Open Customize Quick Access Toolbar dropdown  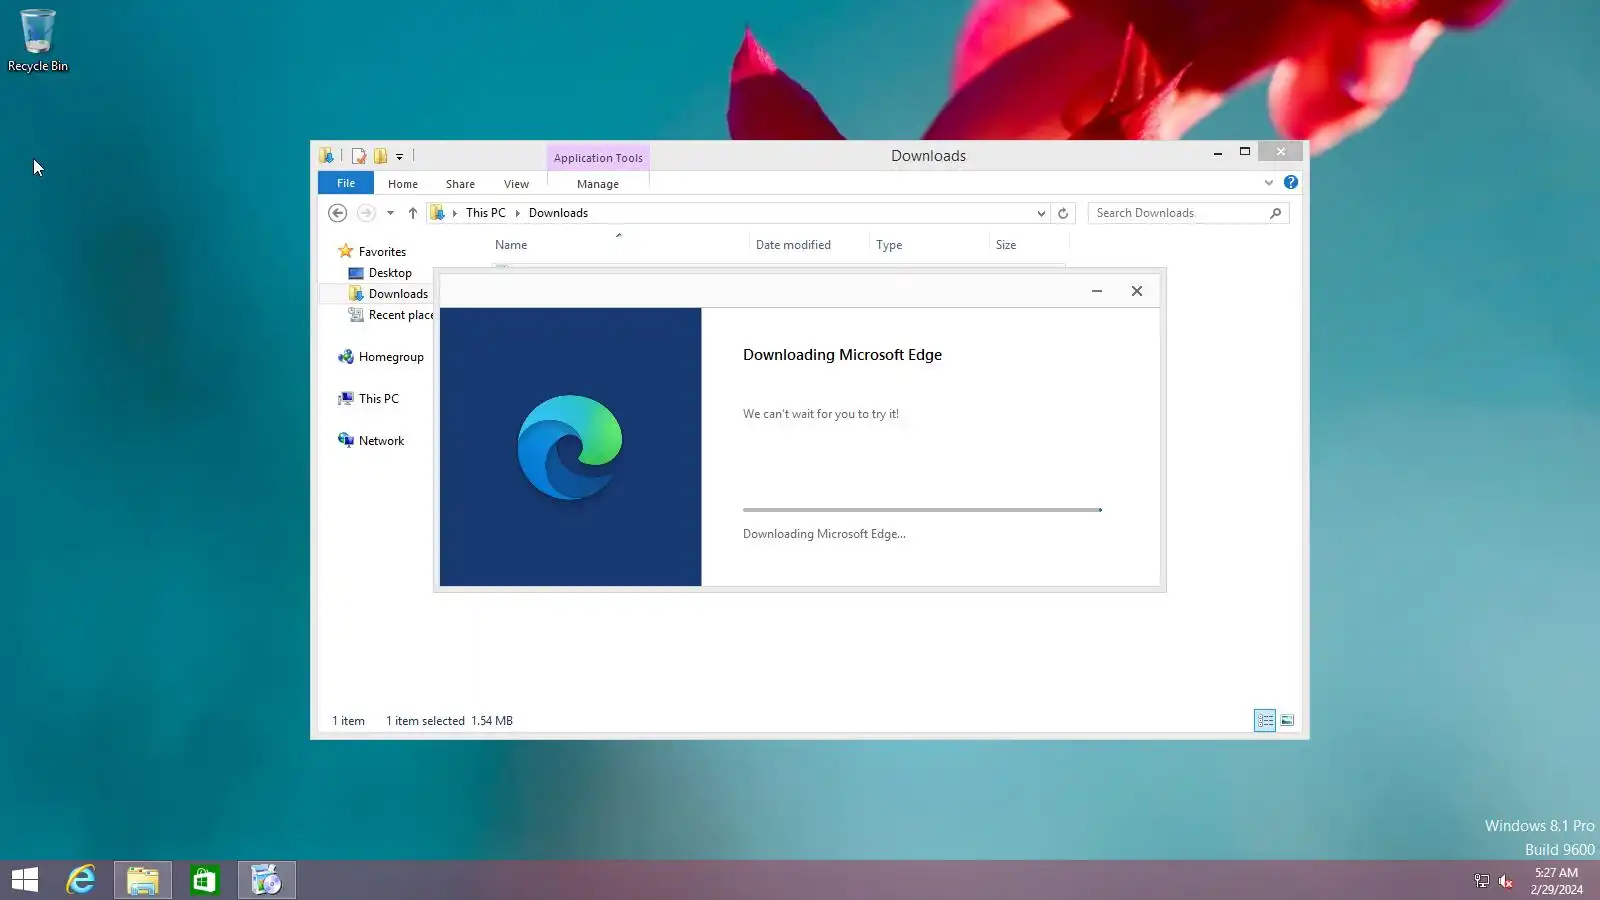pos(399,157)
